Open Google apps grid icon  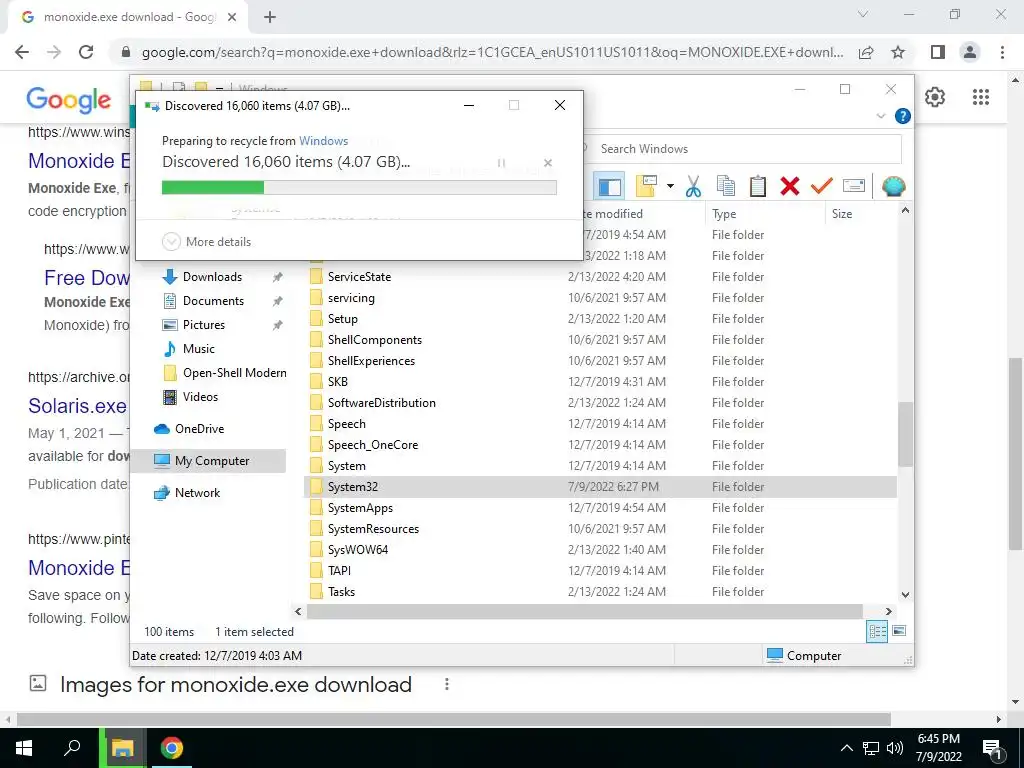pyautogui.click(x=981, y=97)
